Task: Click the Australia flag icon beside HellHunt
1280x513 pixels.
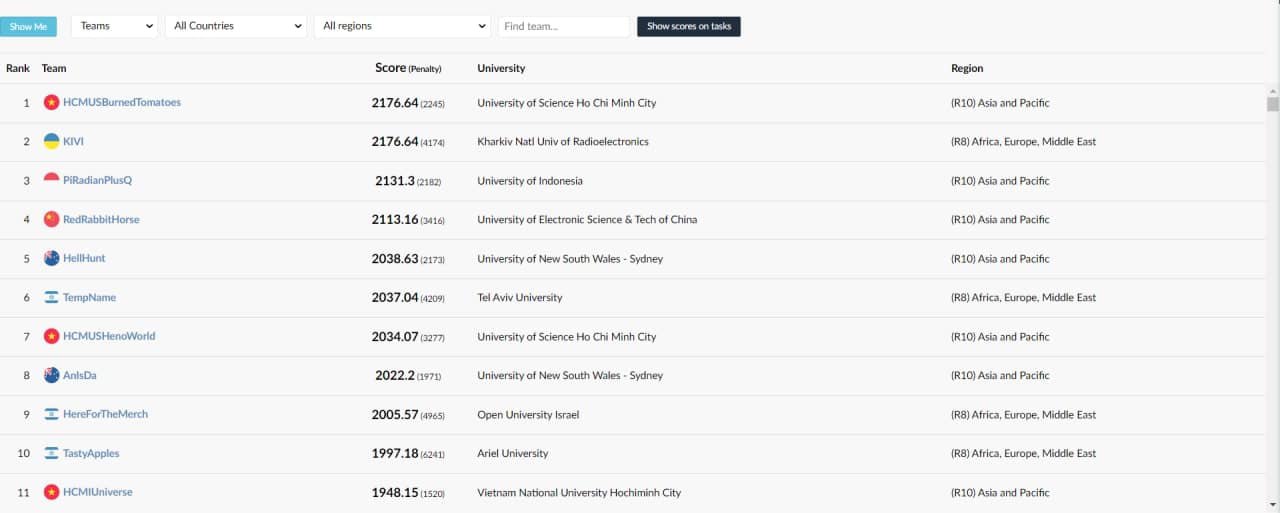Action: [x=52, y=258]
